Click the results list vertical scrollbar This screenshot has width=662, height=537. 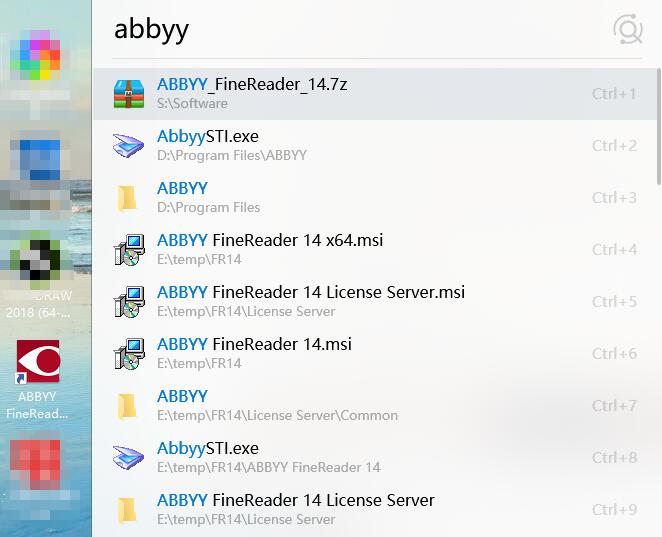(657, 125)
